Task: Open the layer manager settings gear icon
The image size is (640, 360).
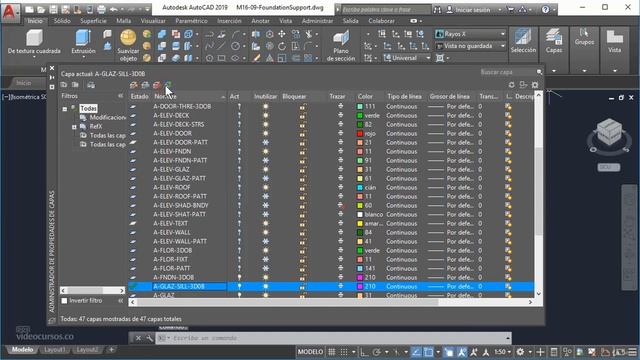Action: (x=535, y=85)
